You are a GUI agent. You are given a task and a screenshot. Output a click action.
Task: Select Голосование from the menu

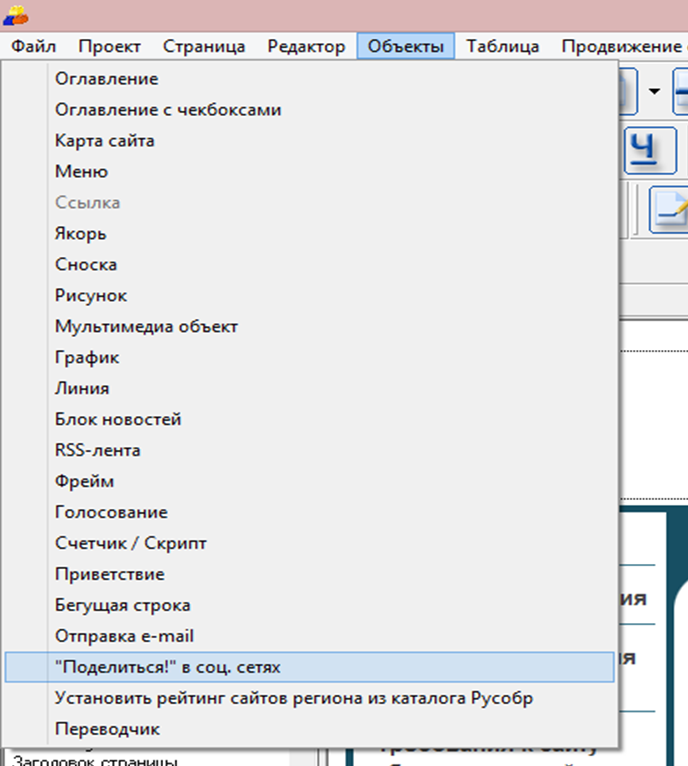pos(111,513)
